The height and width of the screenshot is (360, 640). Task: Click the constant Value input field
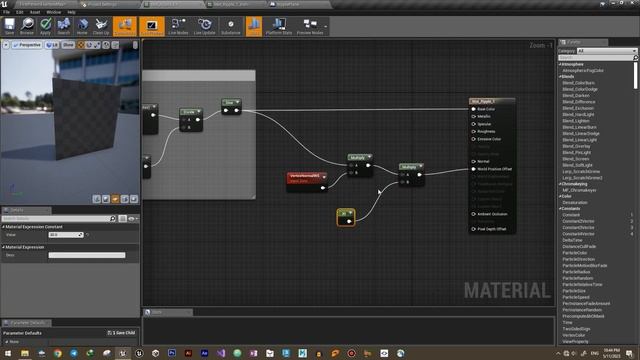pyautogui.click(x=66, y=235)
